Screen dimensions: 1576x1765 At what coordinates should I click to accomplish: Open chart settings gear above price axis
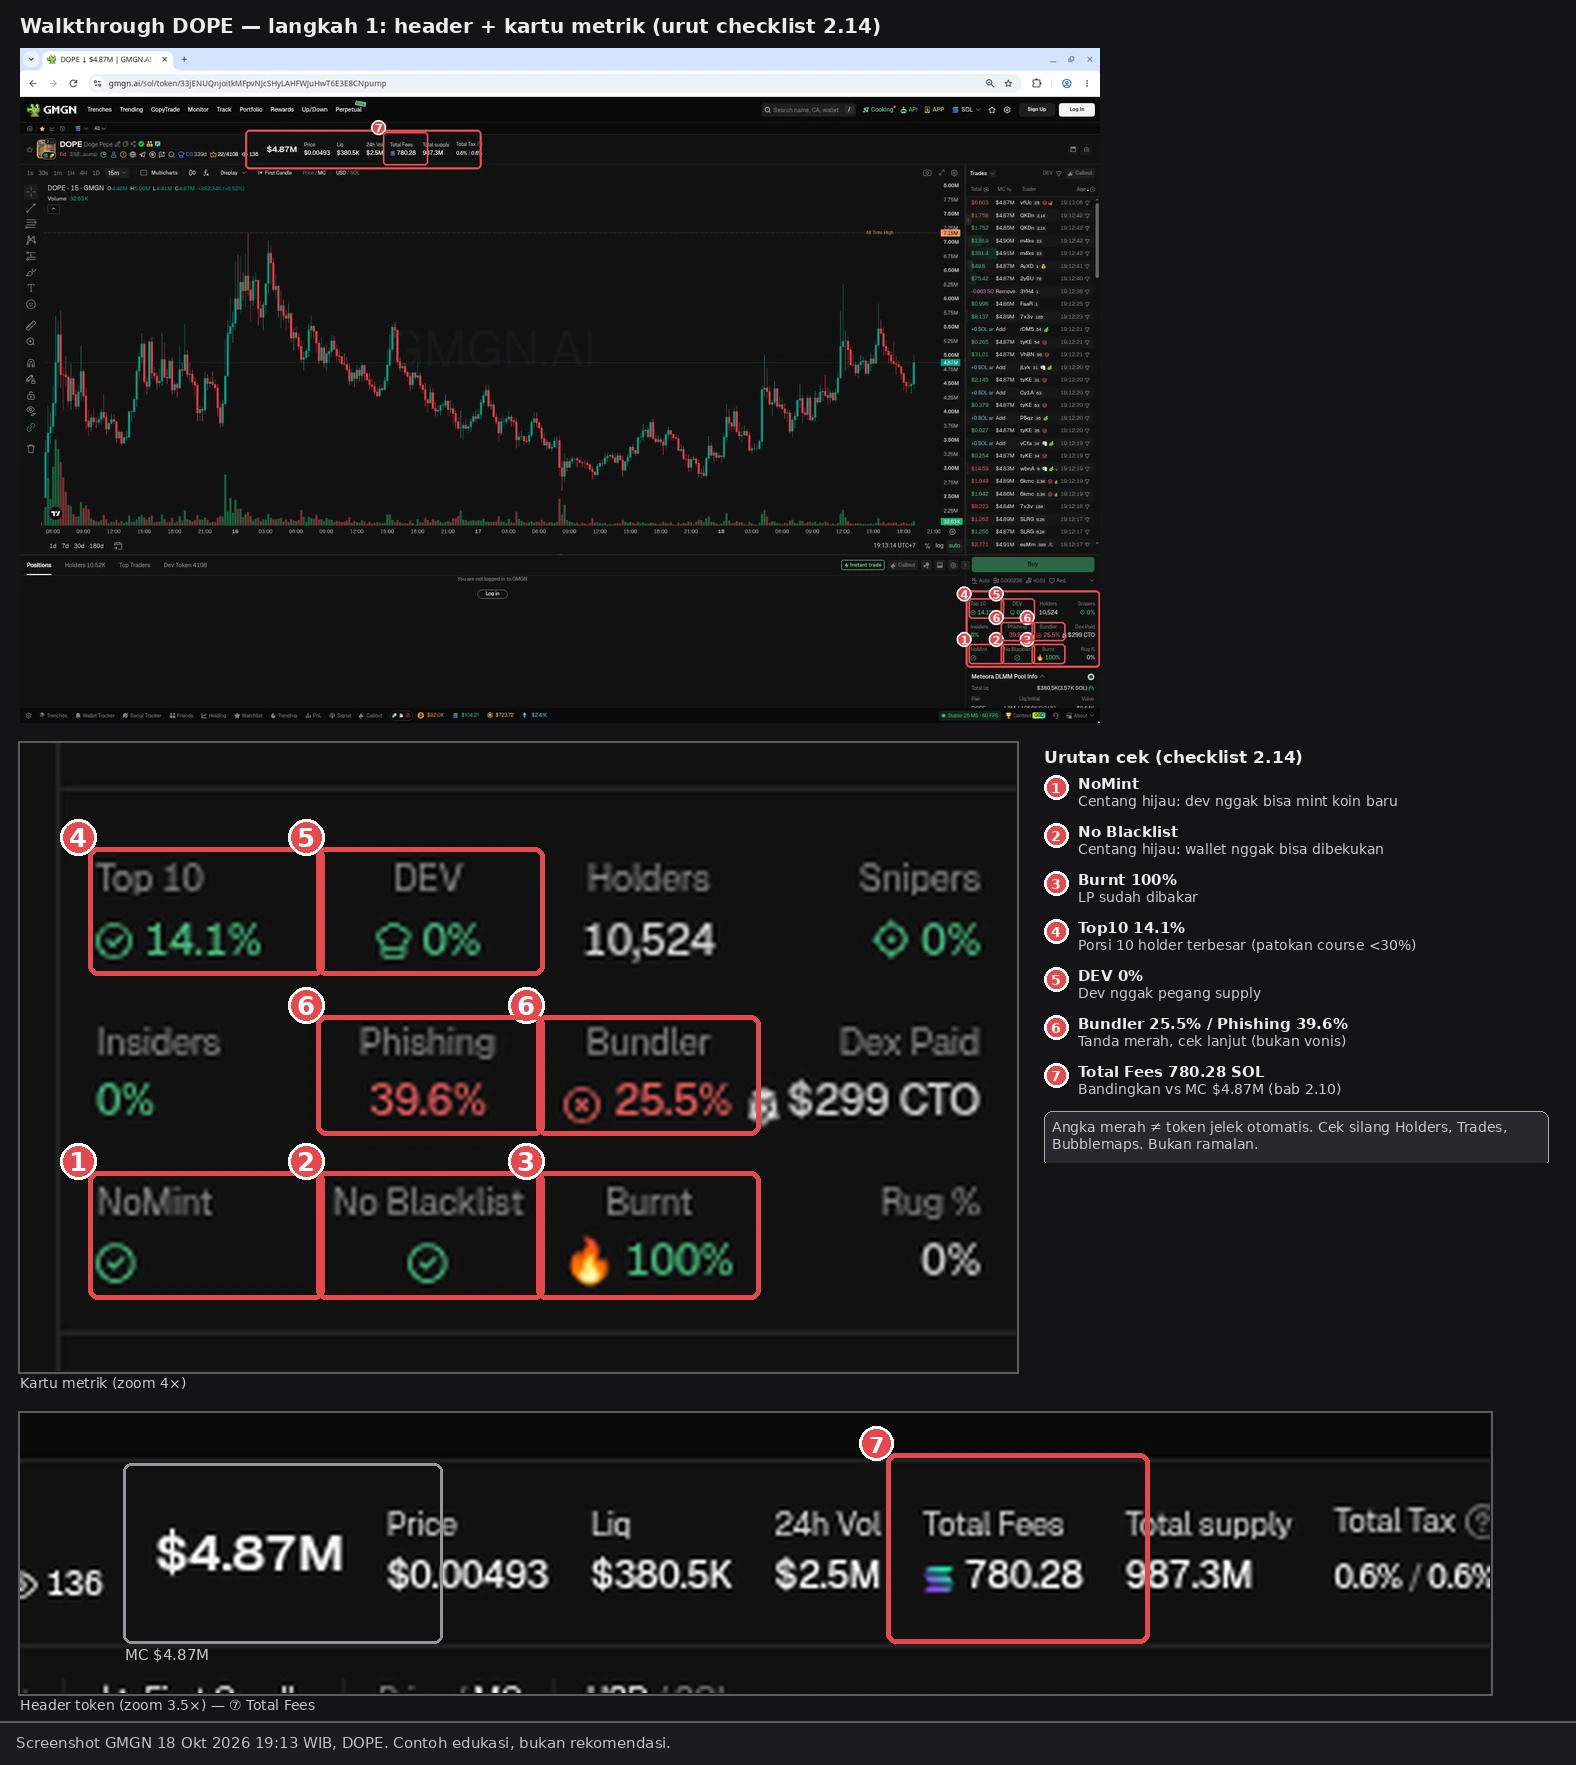954,173
